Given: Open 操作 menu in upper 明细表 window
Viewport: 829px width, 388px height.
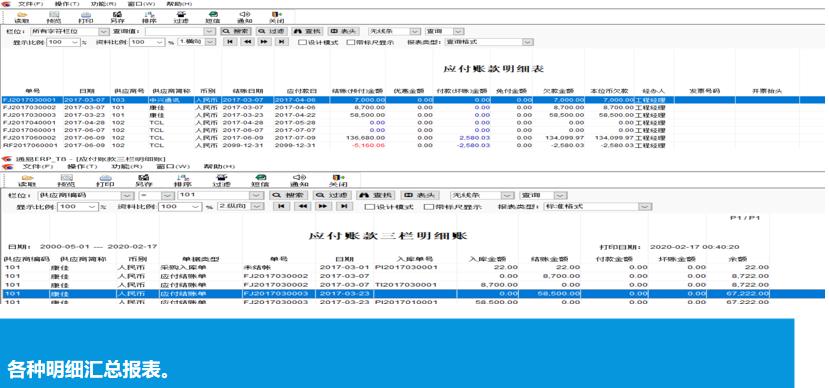Looking at the screenshot, I should tap(67, 4).
